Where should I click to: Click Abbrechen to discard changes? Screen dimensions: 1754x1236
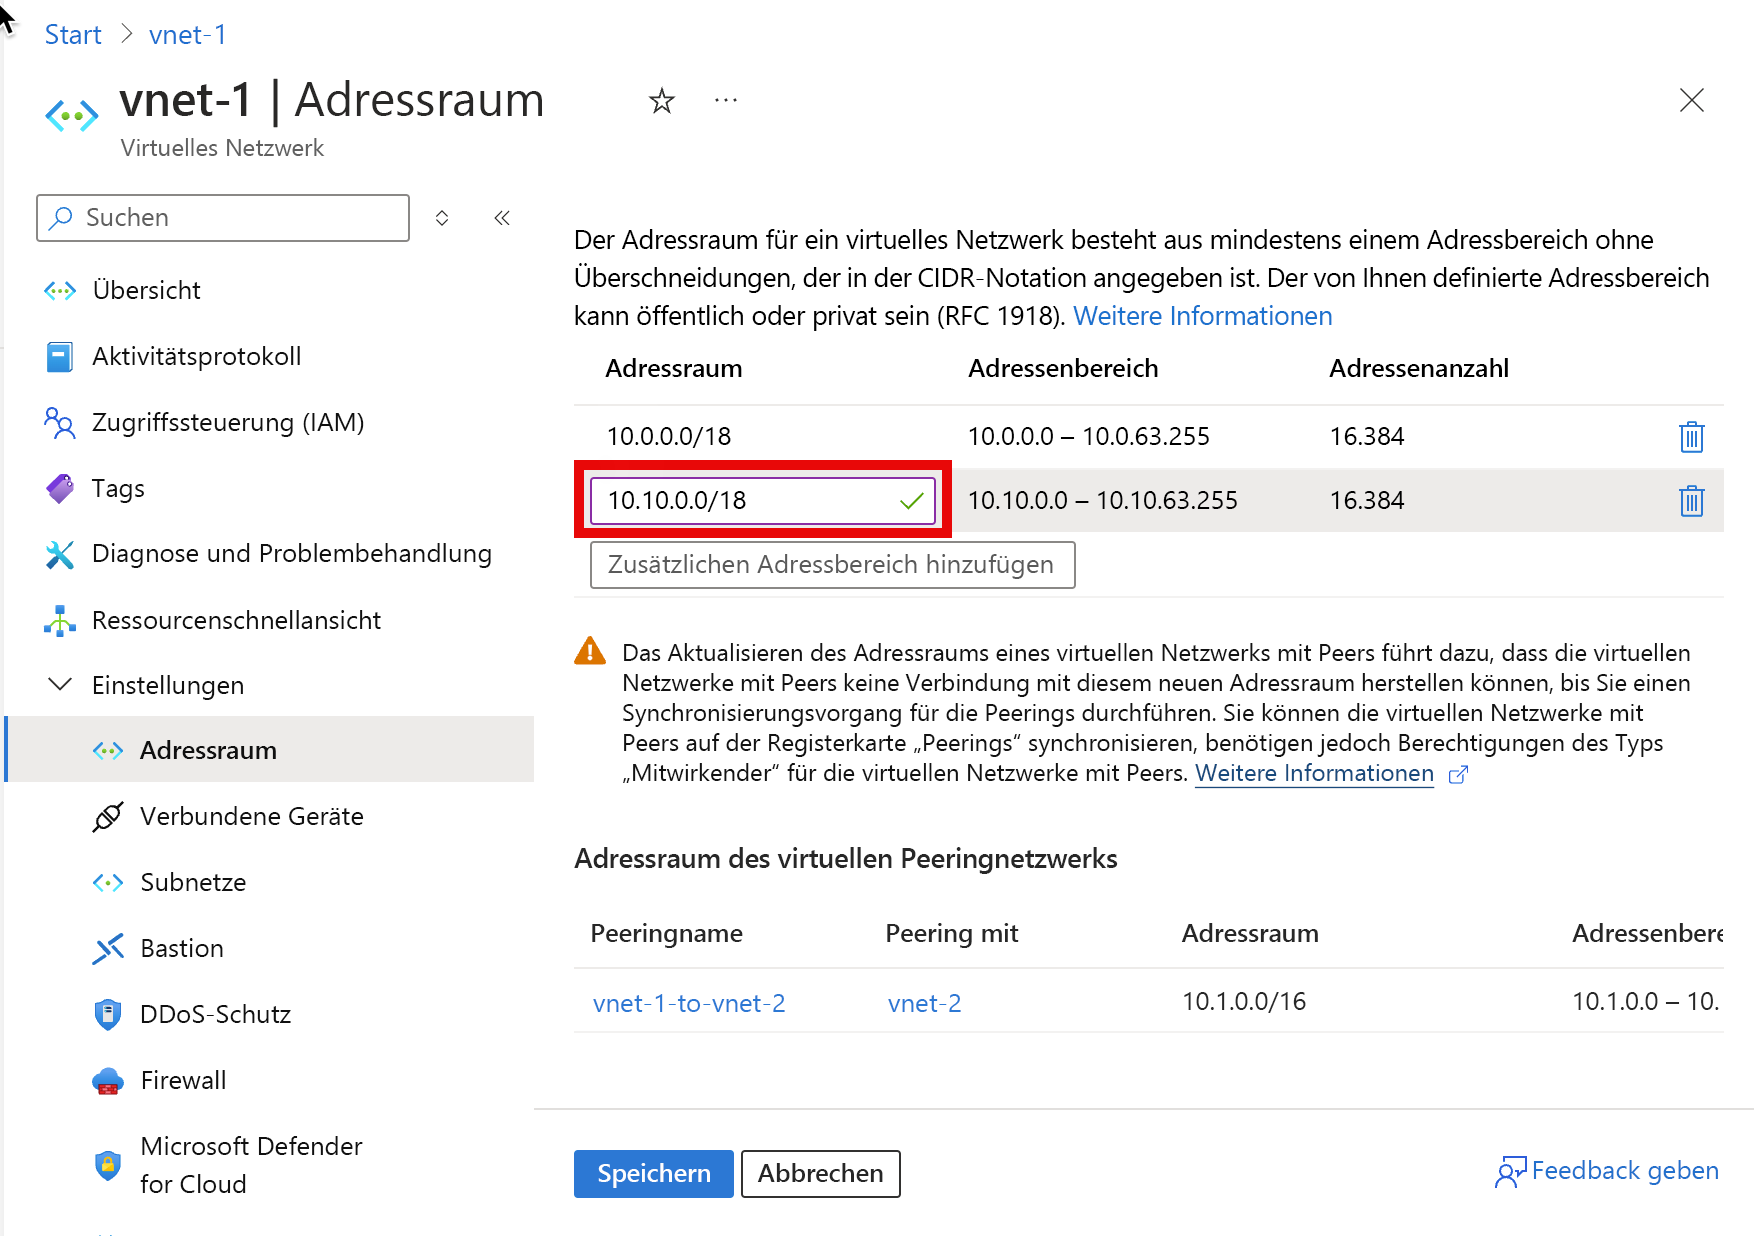820,1173
